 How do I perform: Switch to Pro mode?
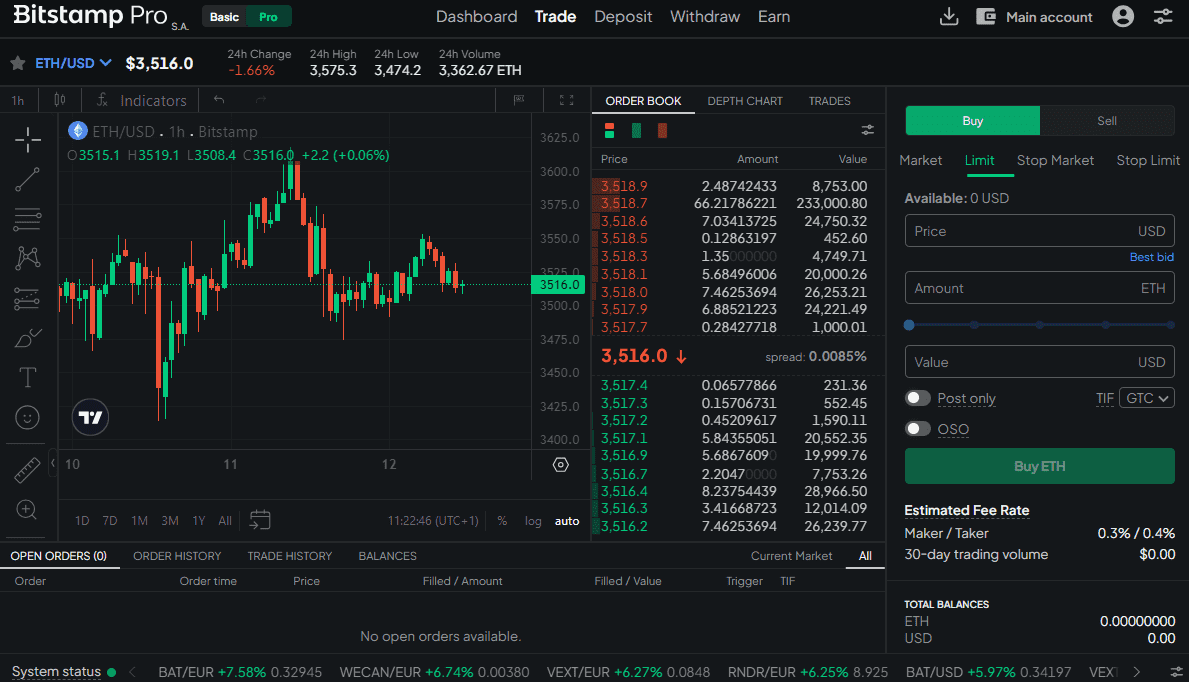coord(268,17)
